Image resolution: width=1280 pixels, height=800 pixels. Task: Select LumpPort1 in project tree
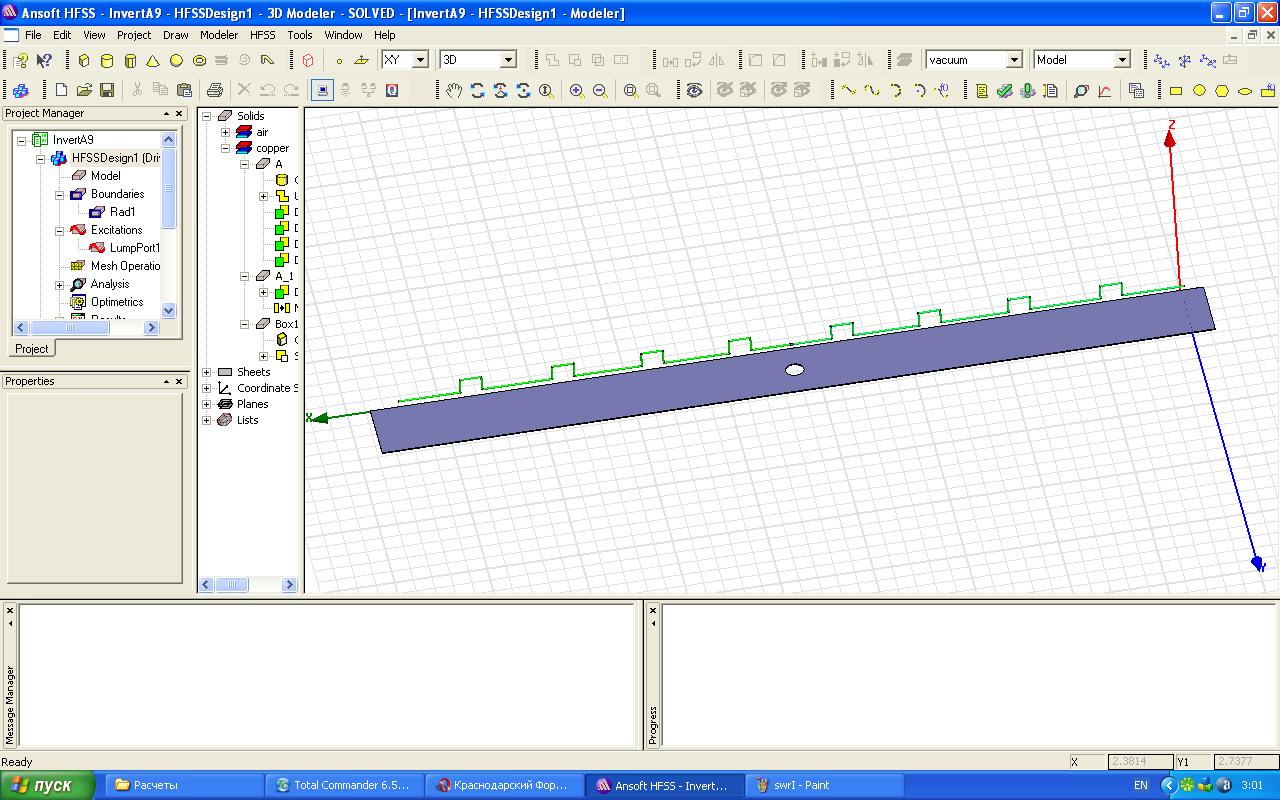[134, 248]
